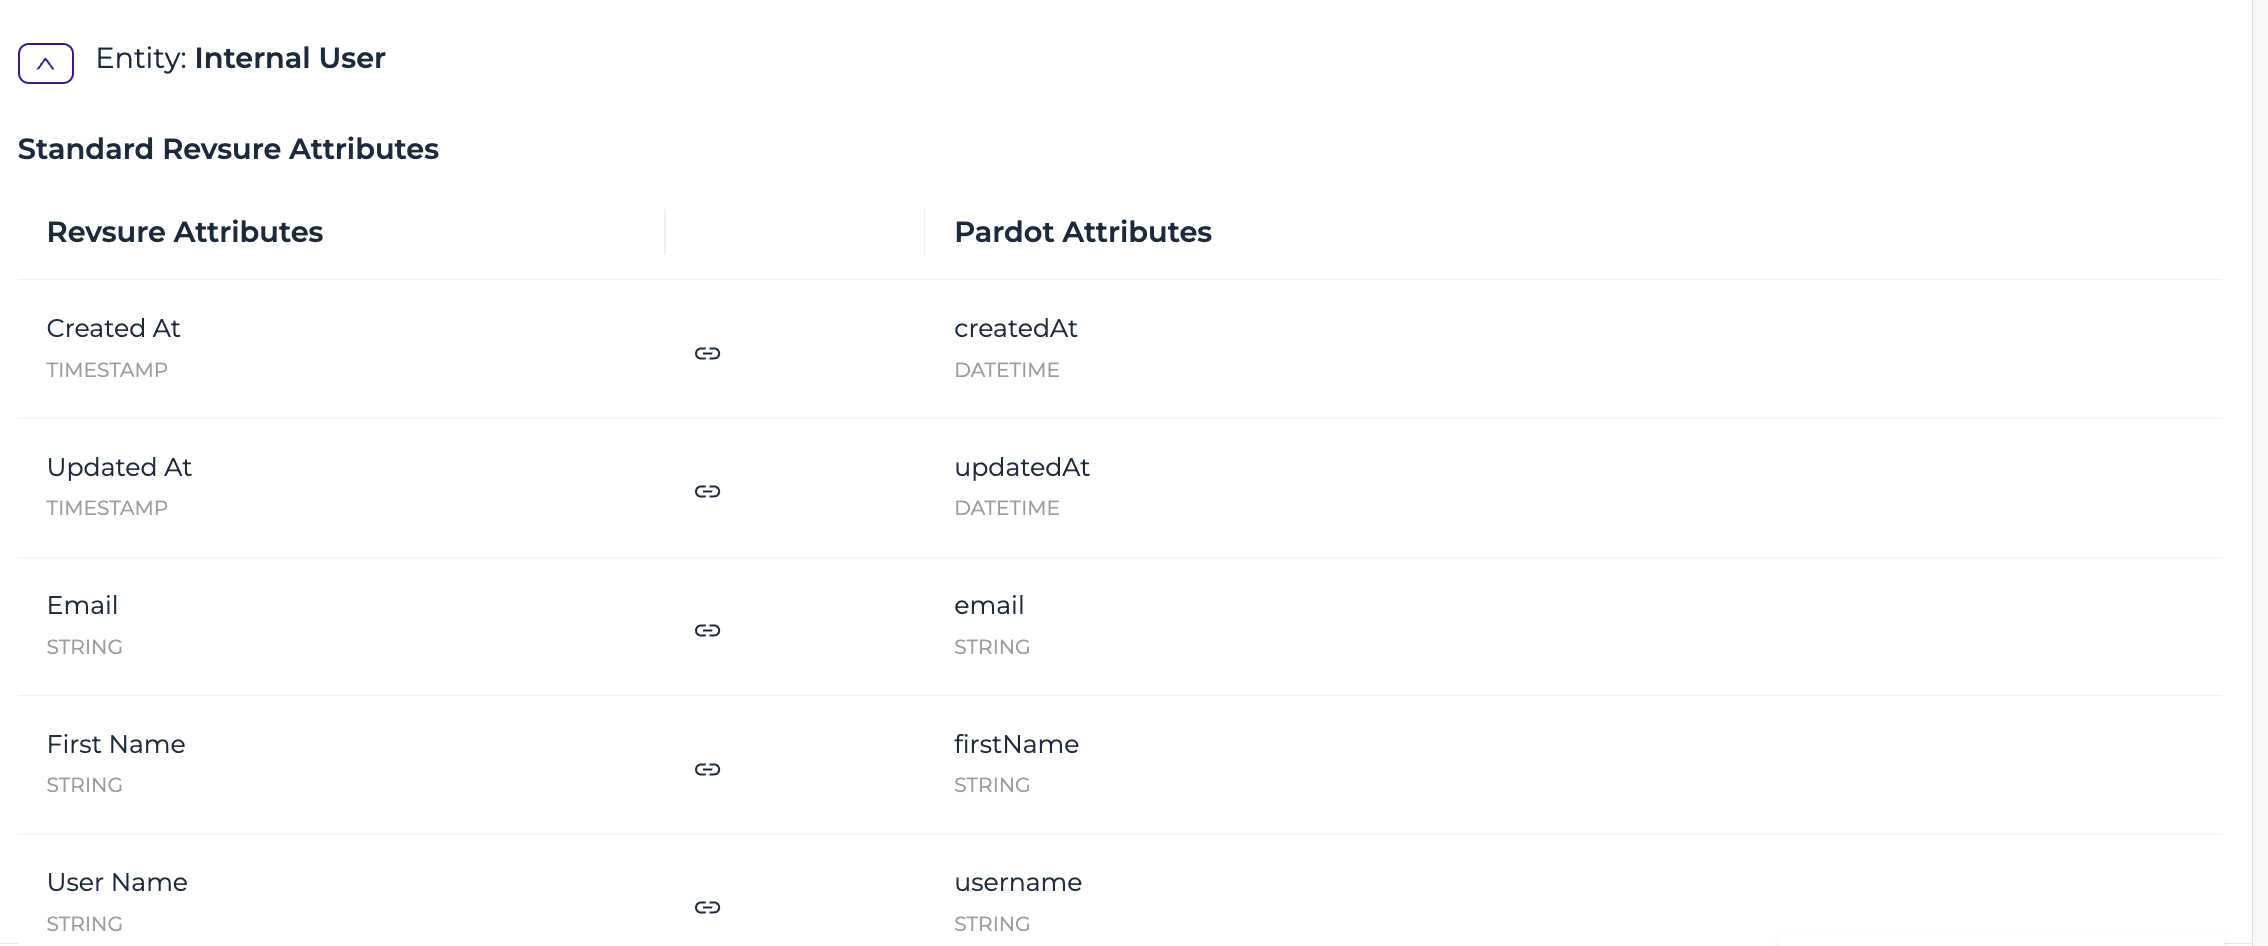Screen dimensions: 2268x946
Task: Select the User Name Revsure attribute
Action: click(117, 882)
